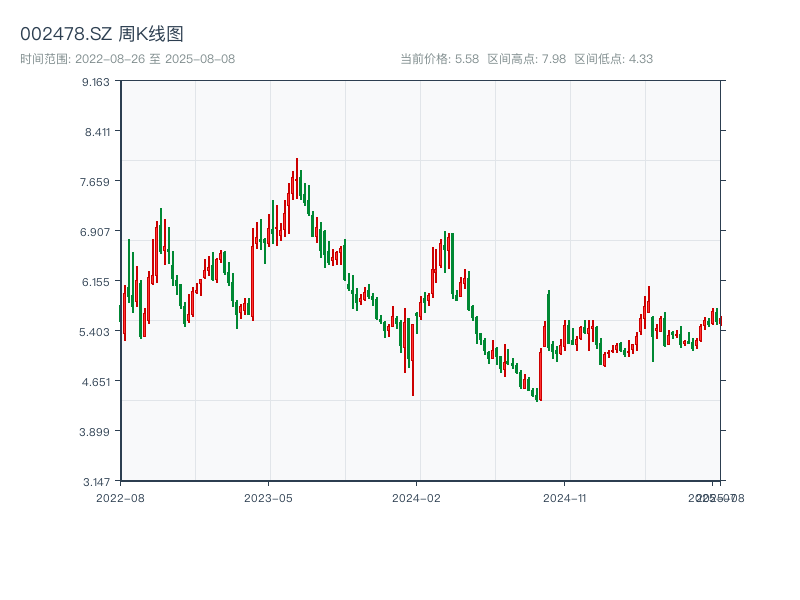
Task: Select the 当前价格 5.58 label
Action: [x=440, y=59]
